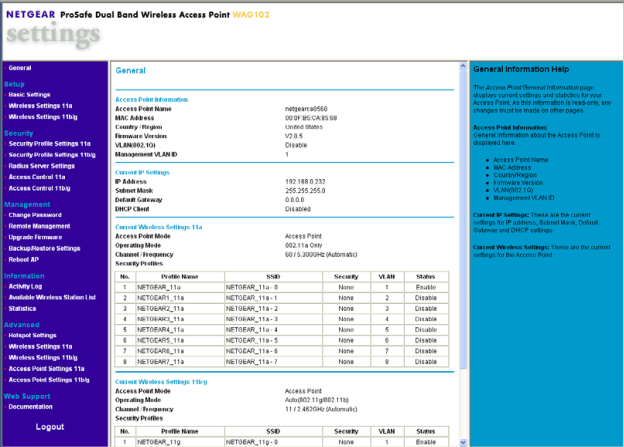The height and width of the screenshot is (447, 624).
Task: Open Change Password page
Action: pyautogui.click(x=35, y=215)
